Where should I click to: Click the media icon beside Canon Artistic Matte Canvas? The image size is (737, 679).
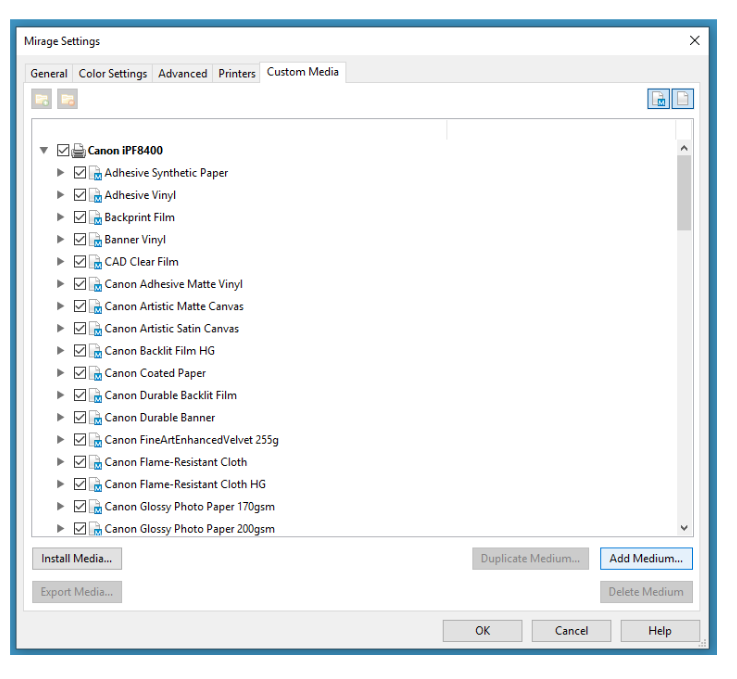pyautogui.click(x=96, y=306)
